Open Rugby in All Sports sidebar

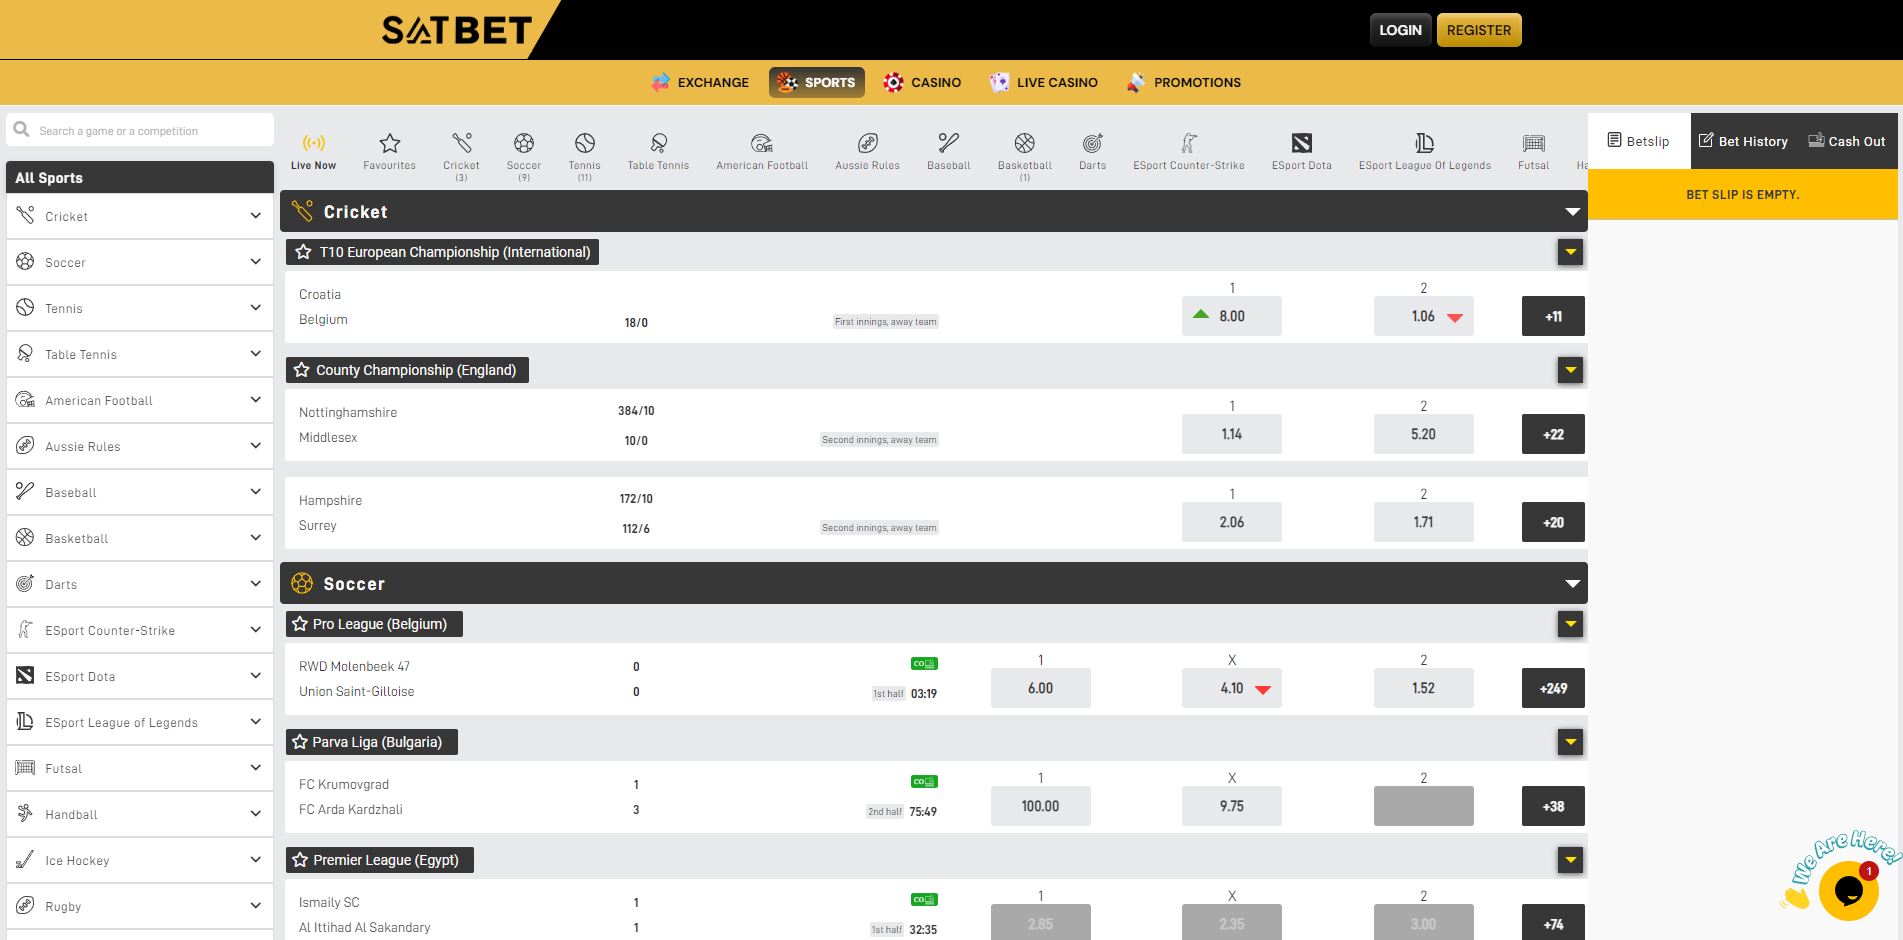tap(140, 906)
